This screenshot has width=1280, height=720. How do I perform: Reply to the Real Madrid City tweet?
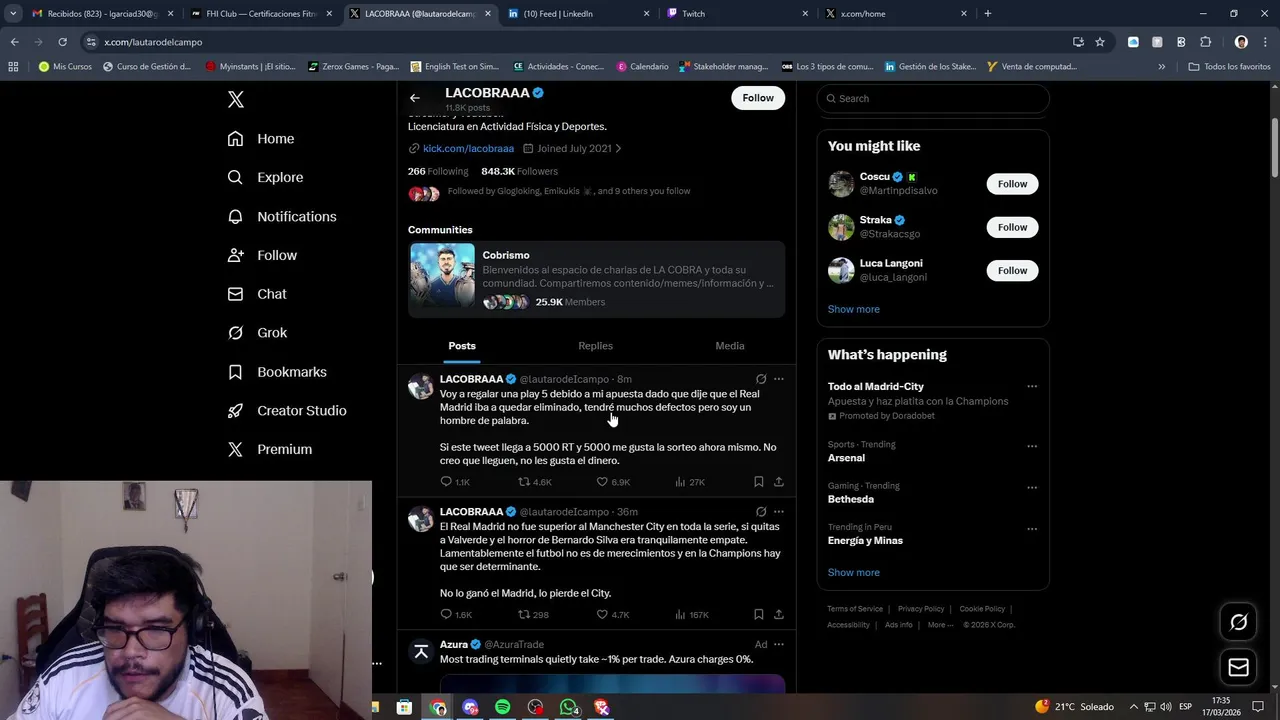[456, 615]
